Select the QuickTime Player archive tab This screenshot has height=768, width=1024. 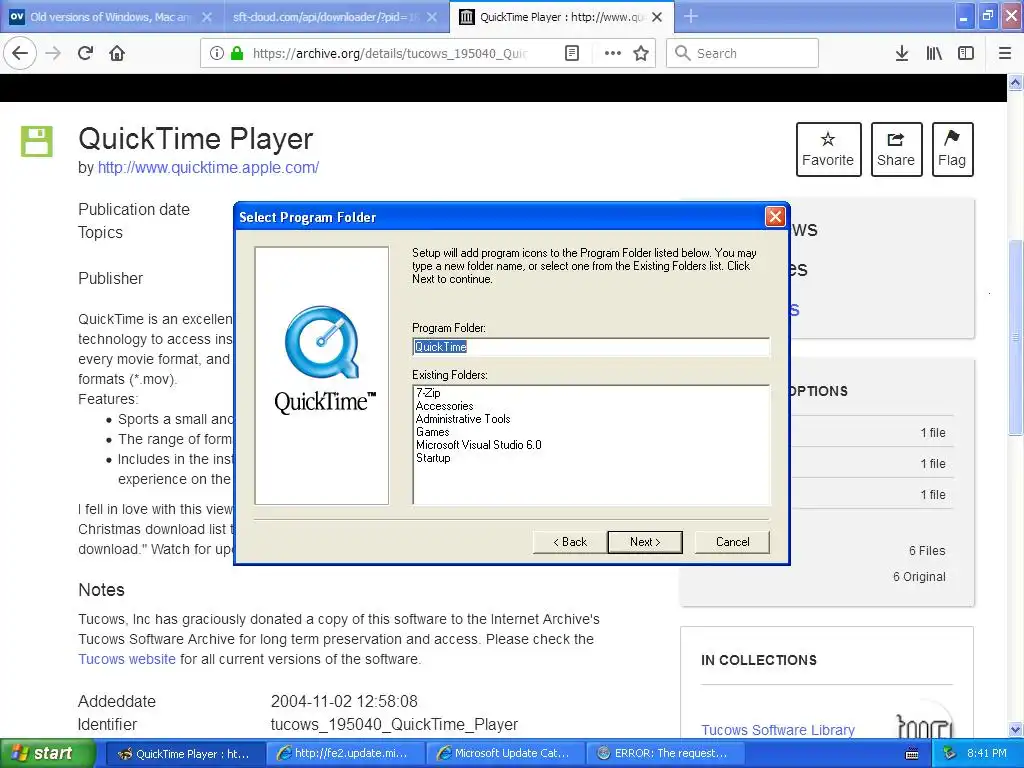click(561, 17)
